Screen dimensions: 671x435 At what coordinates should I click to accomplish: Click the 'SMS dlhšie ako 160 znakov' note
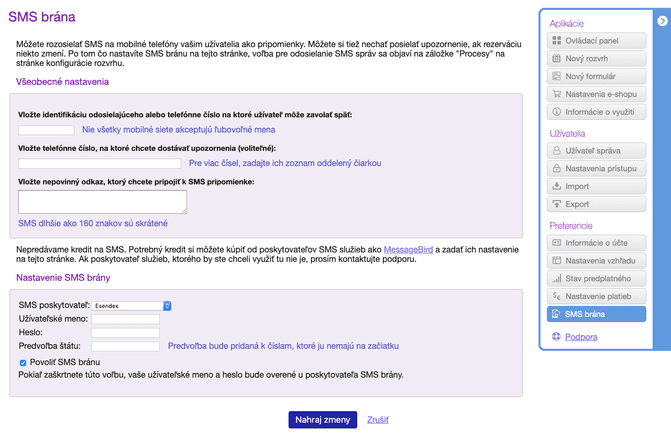[93, 223]
